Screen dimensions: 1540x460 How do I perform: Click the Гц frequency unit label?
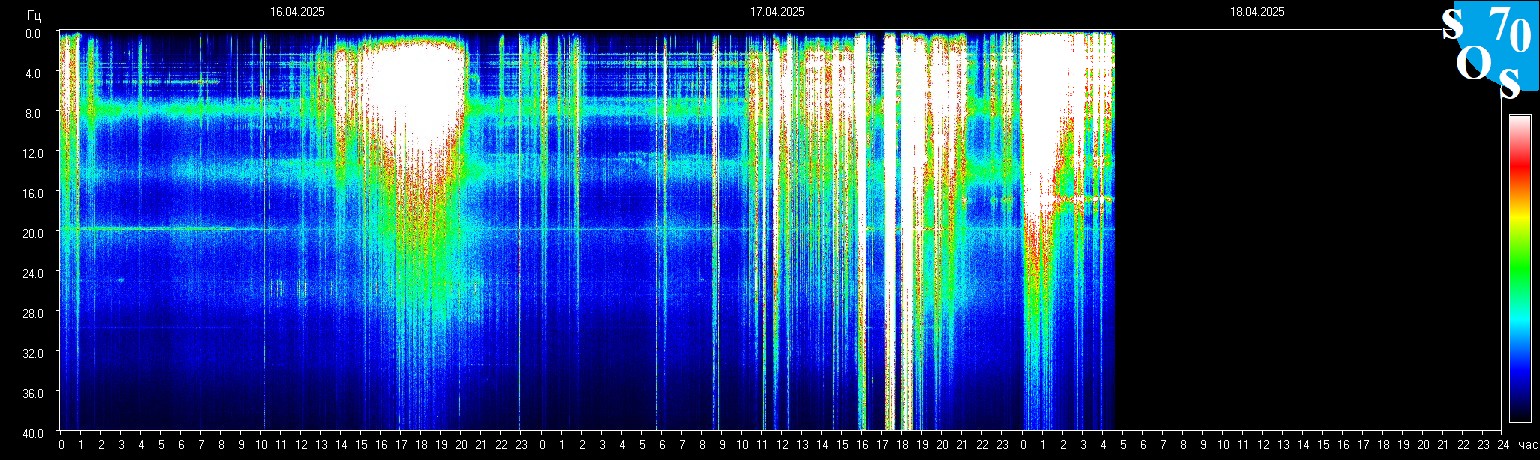click(x=34, y=14)
